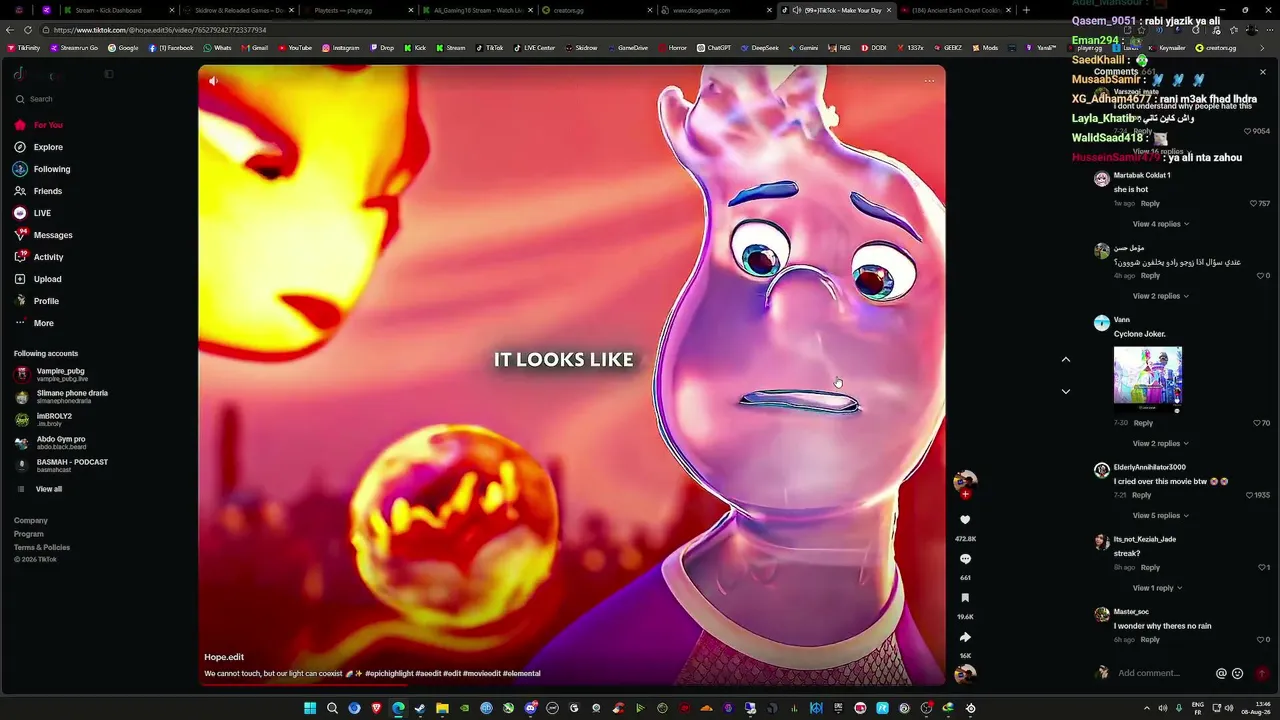Open a new browser tab

pos(1026,10)
